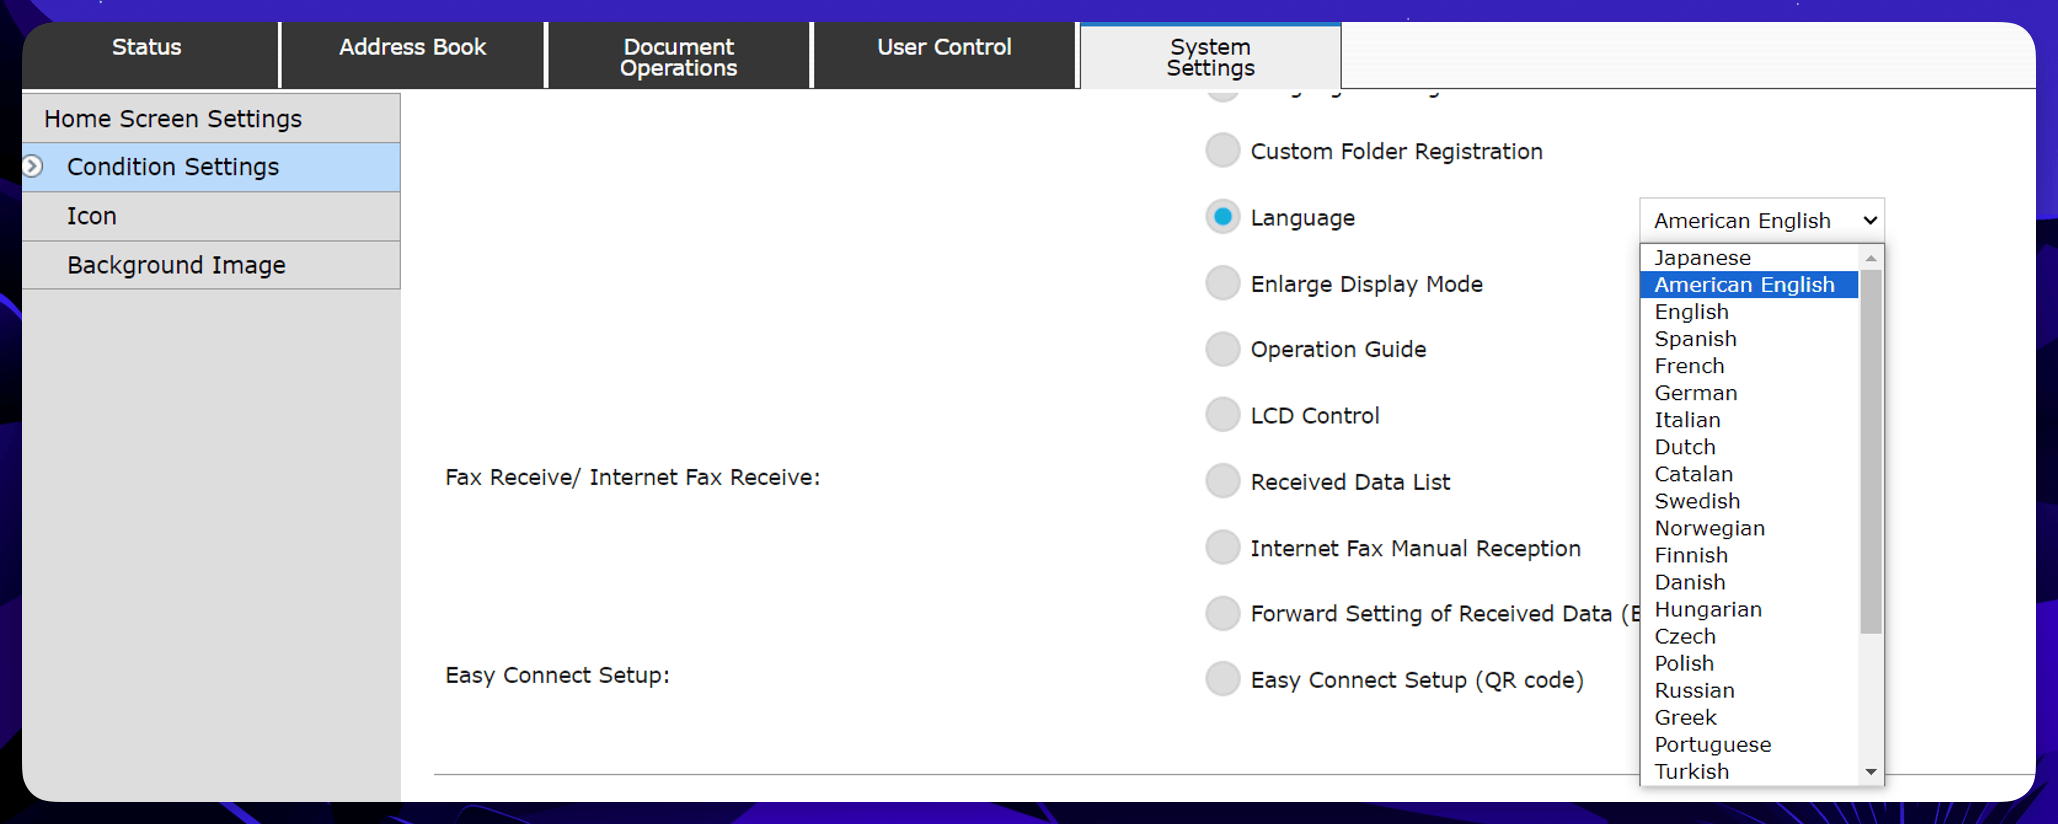Viewport: 2058px width, 824px height.
Task: Go to the User Control tab
Action: (x=945, y=56)
